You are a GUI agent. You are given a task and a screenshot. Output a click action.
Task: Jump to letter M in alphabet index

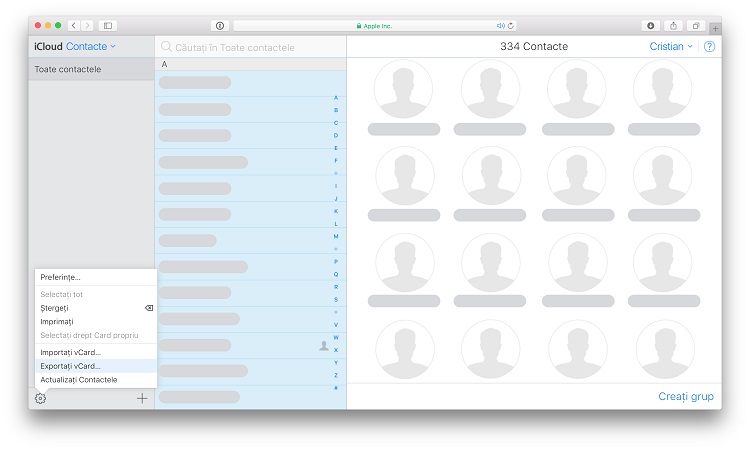tap(336, 236)
